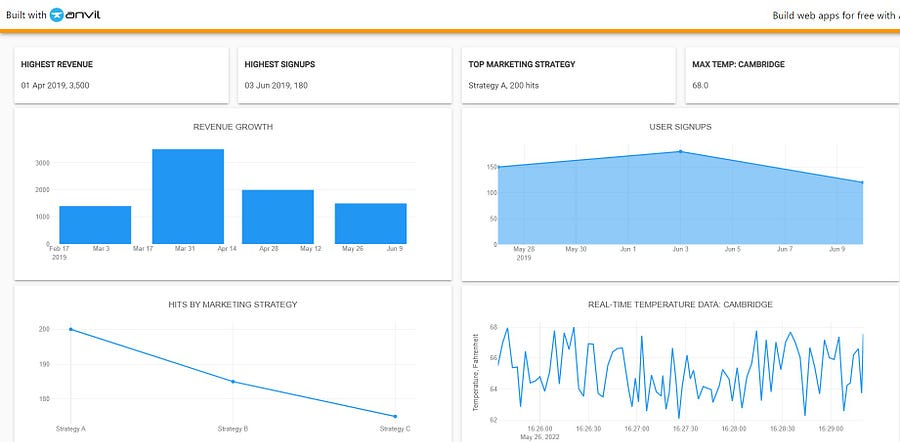Click the 'Built with' text
Viewport: 900px width, 442px height.
26,15
